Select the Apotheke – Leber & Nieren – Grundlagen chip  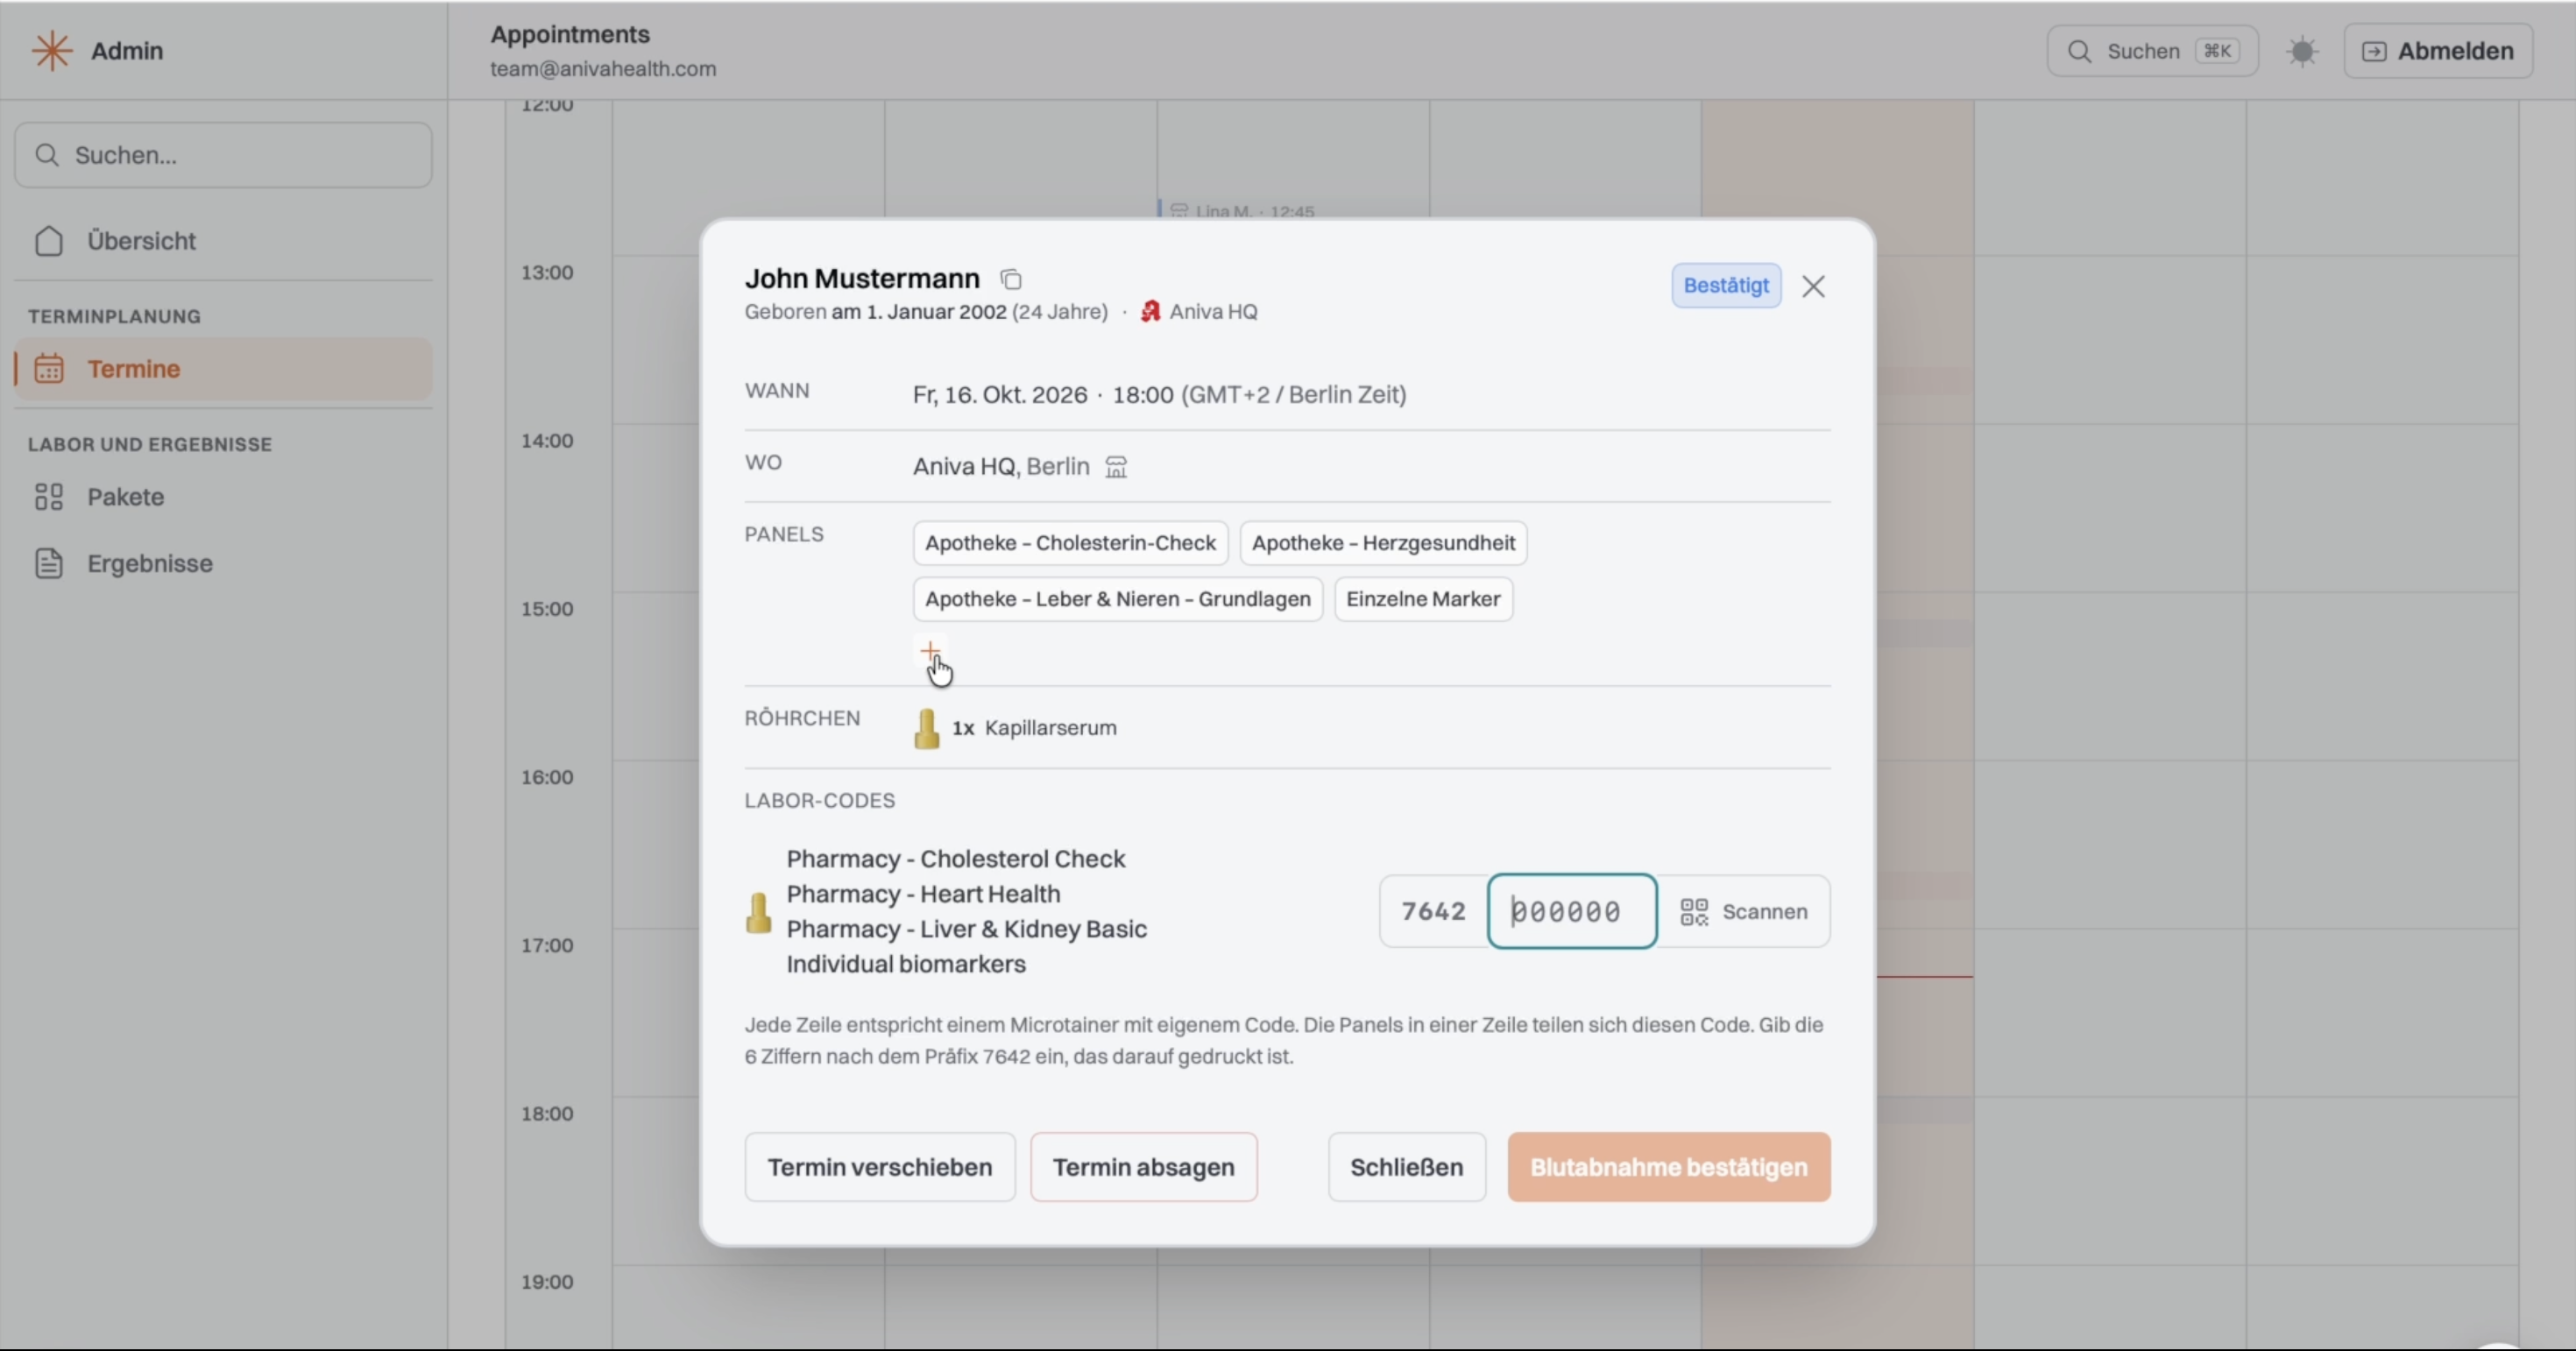point(1118,599)
